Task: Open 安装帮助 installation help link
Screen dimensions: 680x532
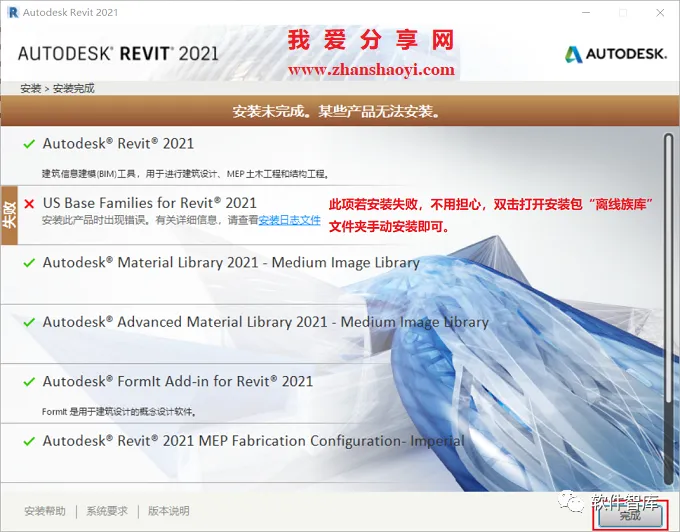Action: [45, 511]
